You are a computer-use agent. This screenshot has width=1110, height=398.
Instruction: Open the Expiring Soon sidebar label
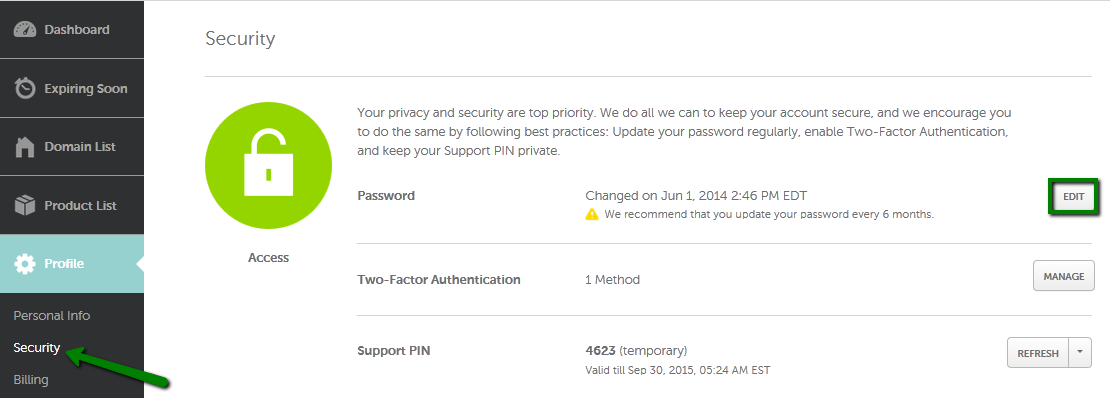point(86,89)
